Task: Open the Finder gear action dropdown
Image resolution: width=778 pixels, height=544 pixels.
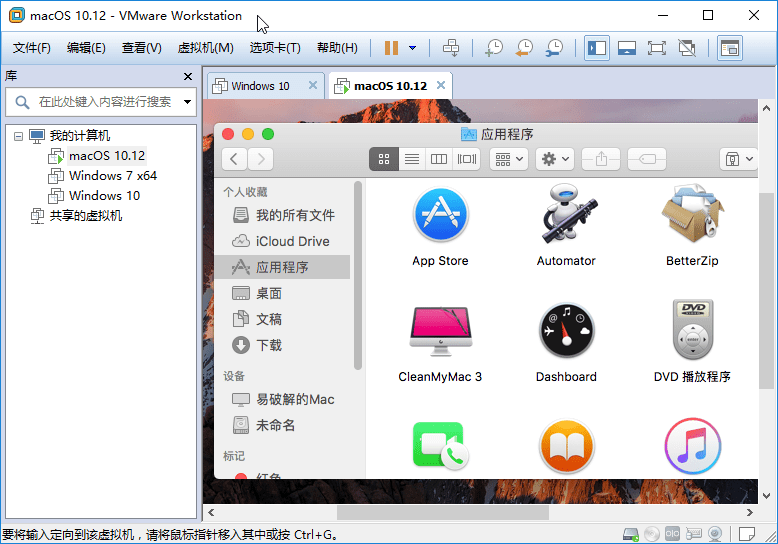Action: click(x=555, y=159)
